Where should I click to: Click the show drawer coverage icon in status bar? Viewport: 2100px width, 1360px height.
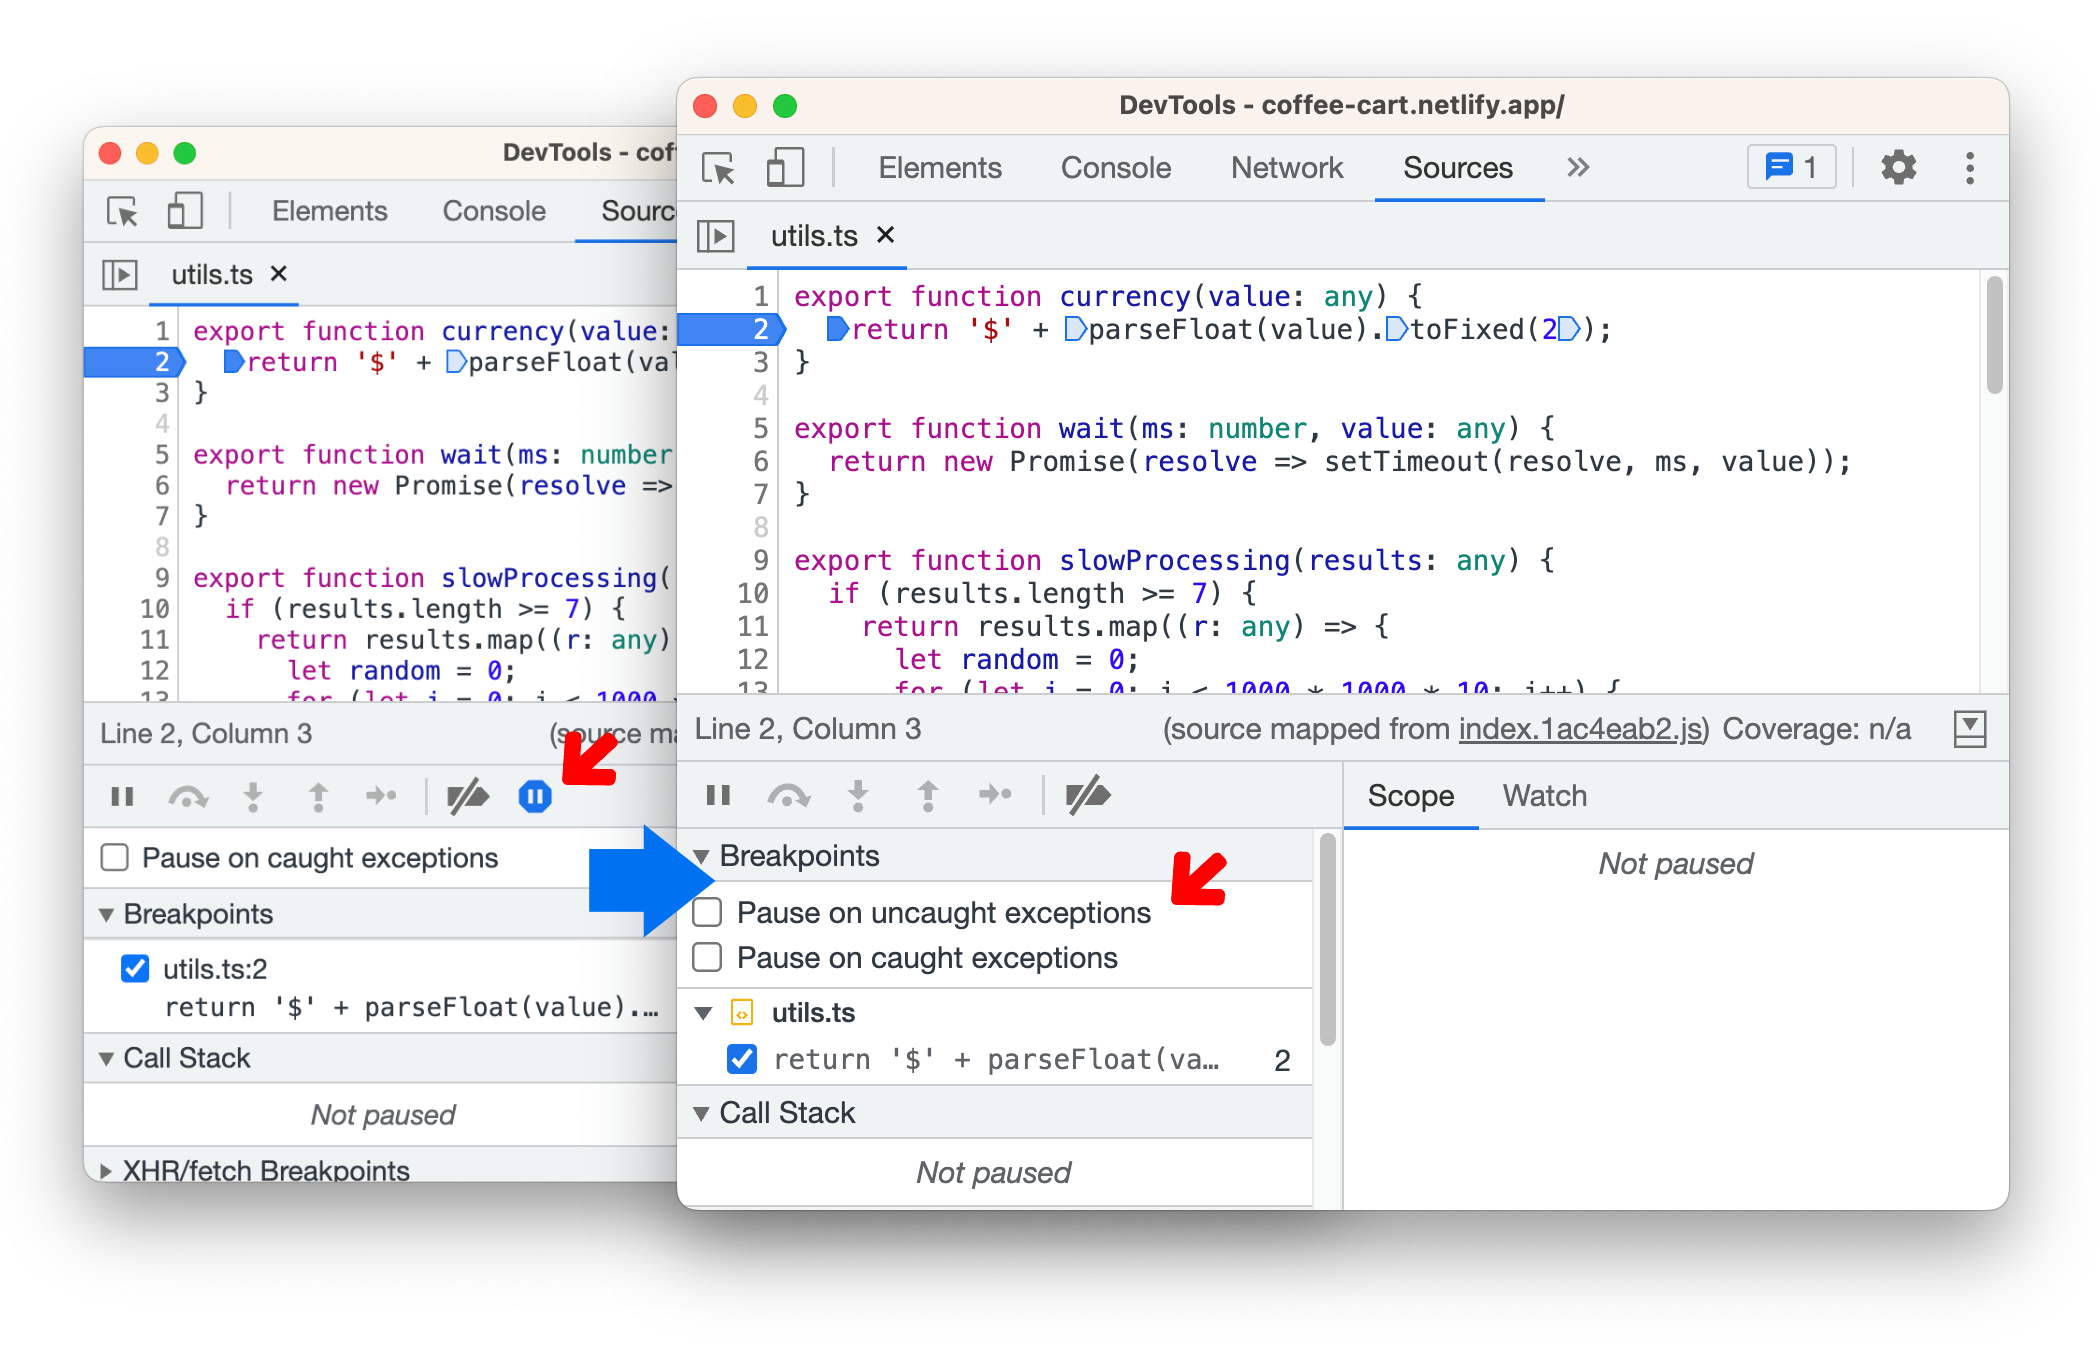[x=1970, y=729]
